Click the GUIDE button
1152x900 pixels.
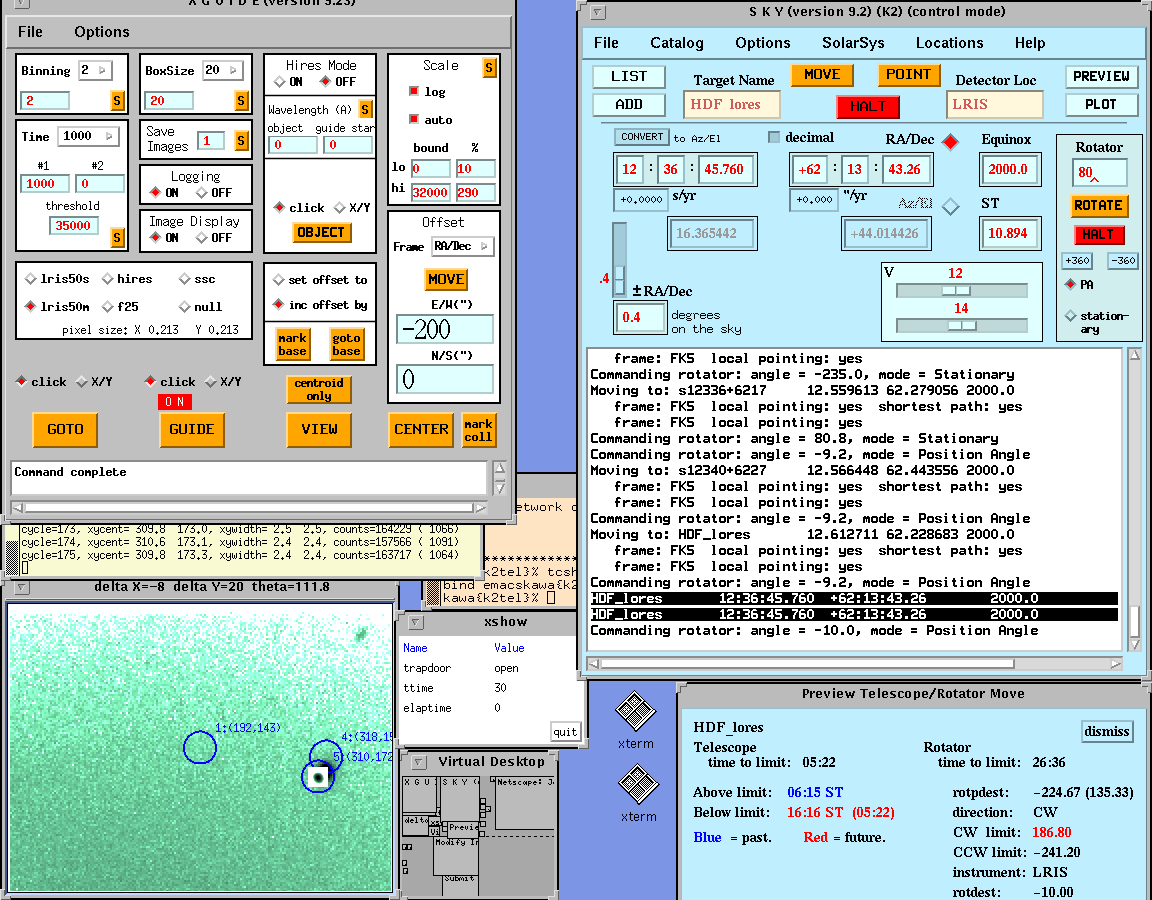coord(192,429)
